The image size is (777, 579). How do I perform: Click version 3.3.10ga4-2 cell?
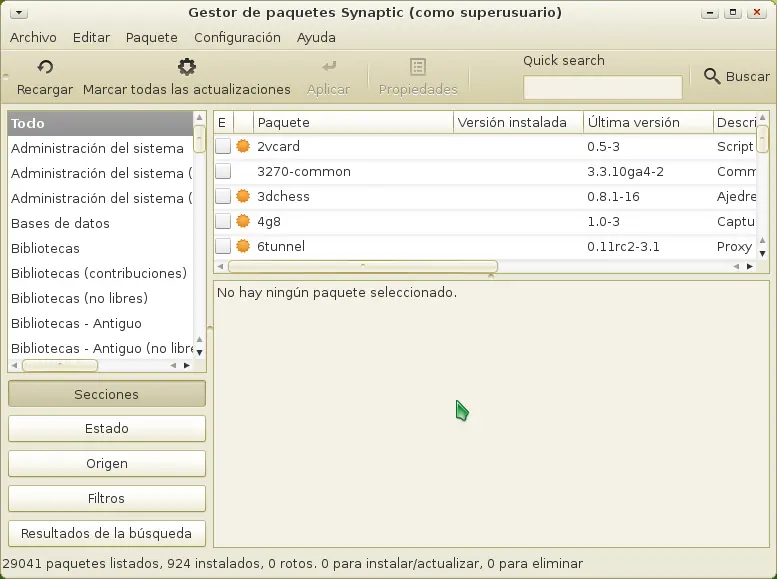pos(625,172)
